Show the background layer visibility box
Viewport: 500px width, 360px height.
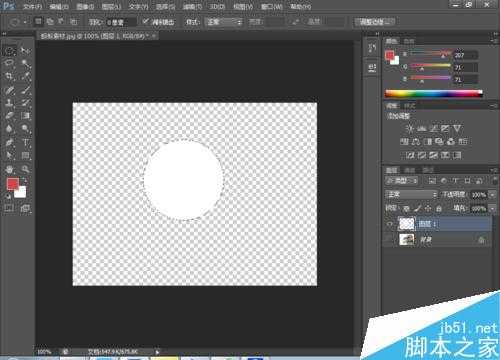tap(389, 239)
